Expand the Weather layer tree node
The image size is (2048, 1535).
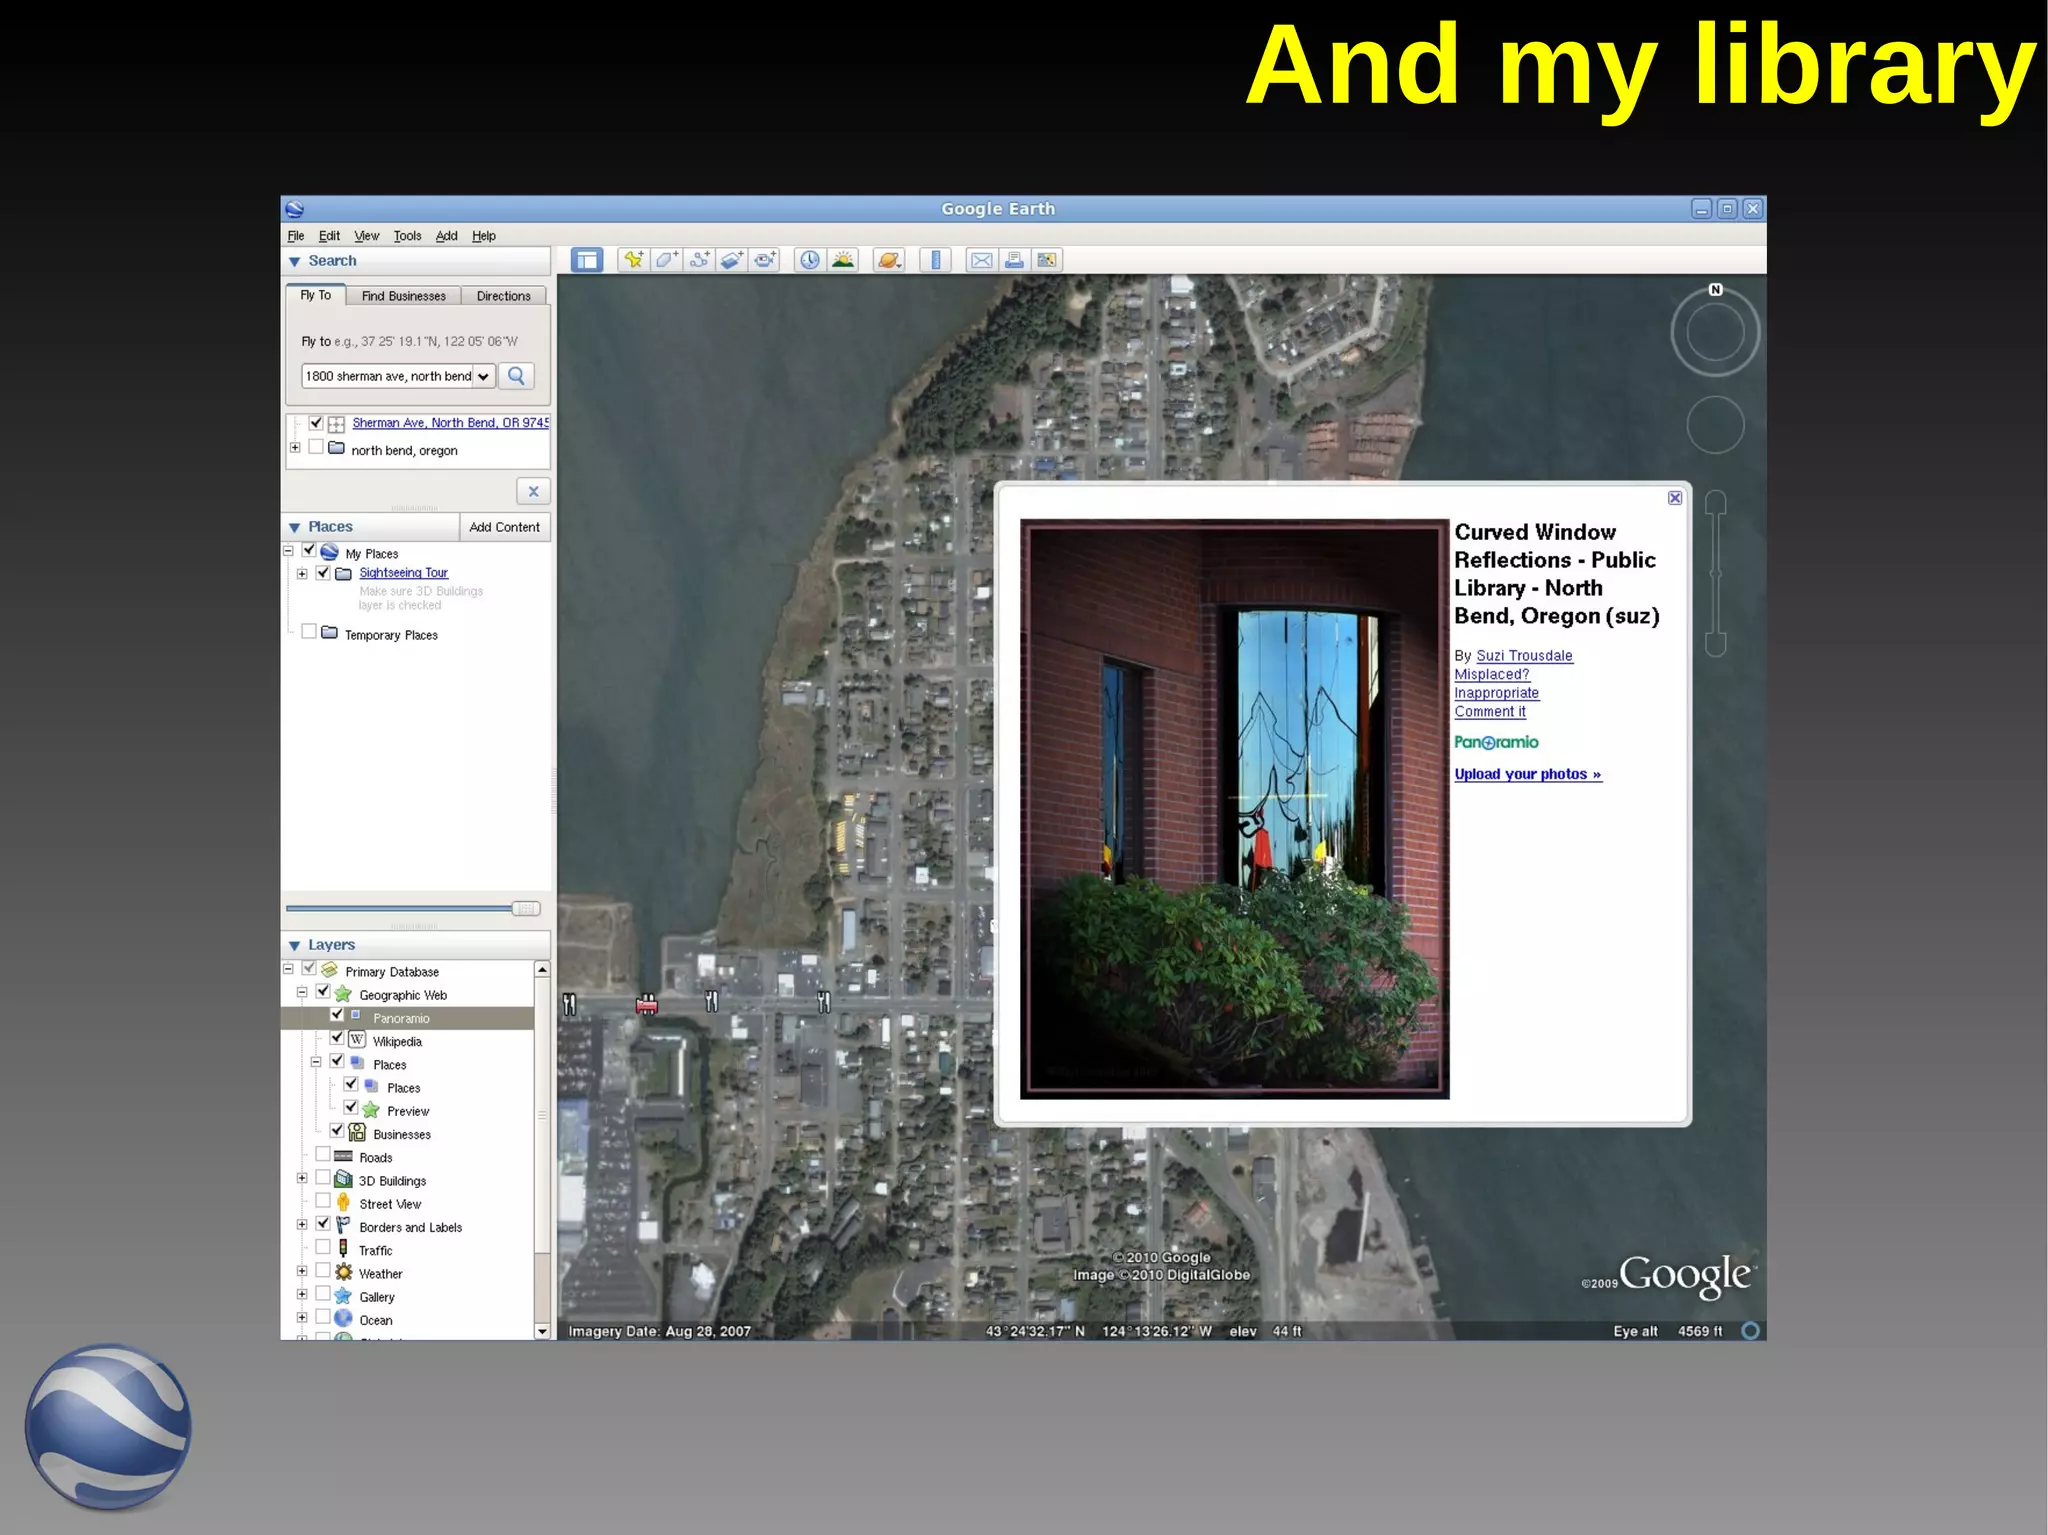(x=302, y=1271)
